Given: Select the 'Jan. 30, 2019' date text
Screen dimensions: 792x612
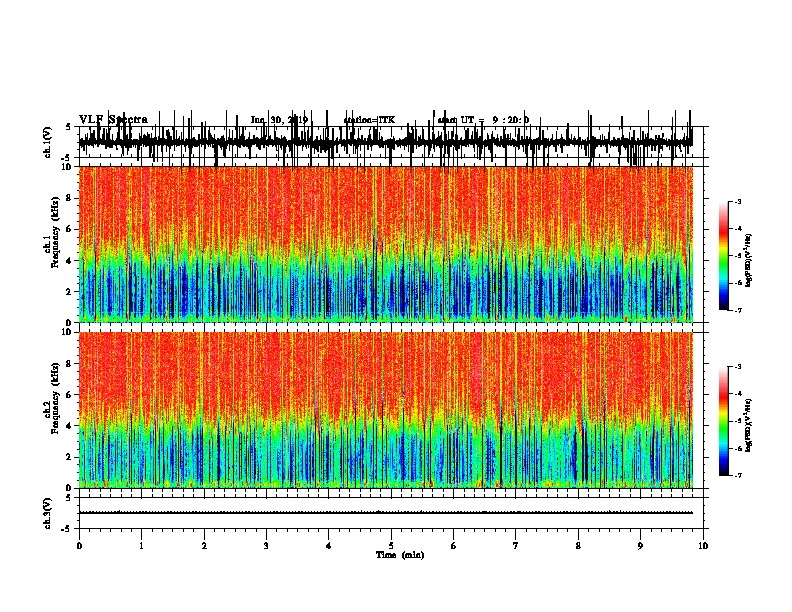Looking at the screenshot, I should click(x=279, y=120).
